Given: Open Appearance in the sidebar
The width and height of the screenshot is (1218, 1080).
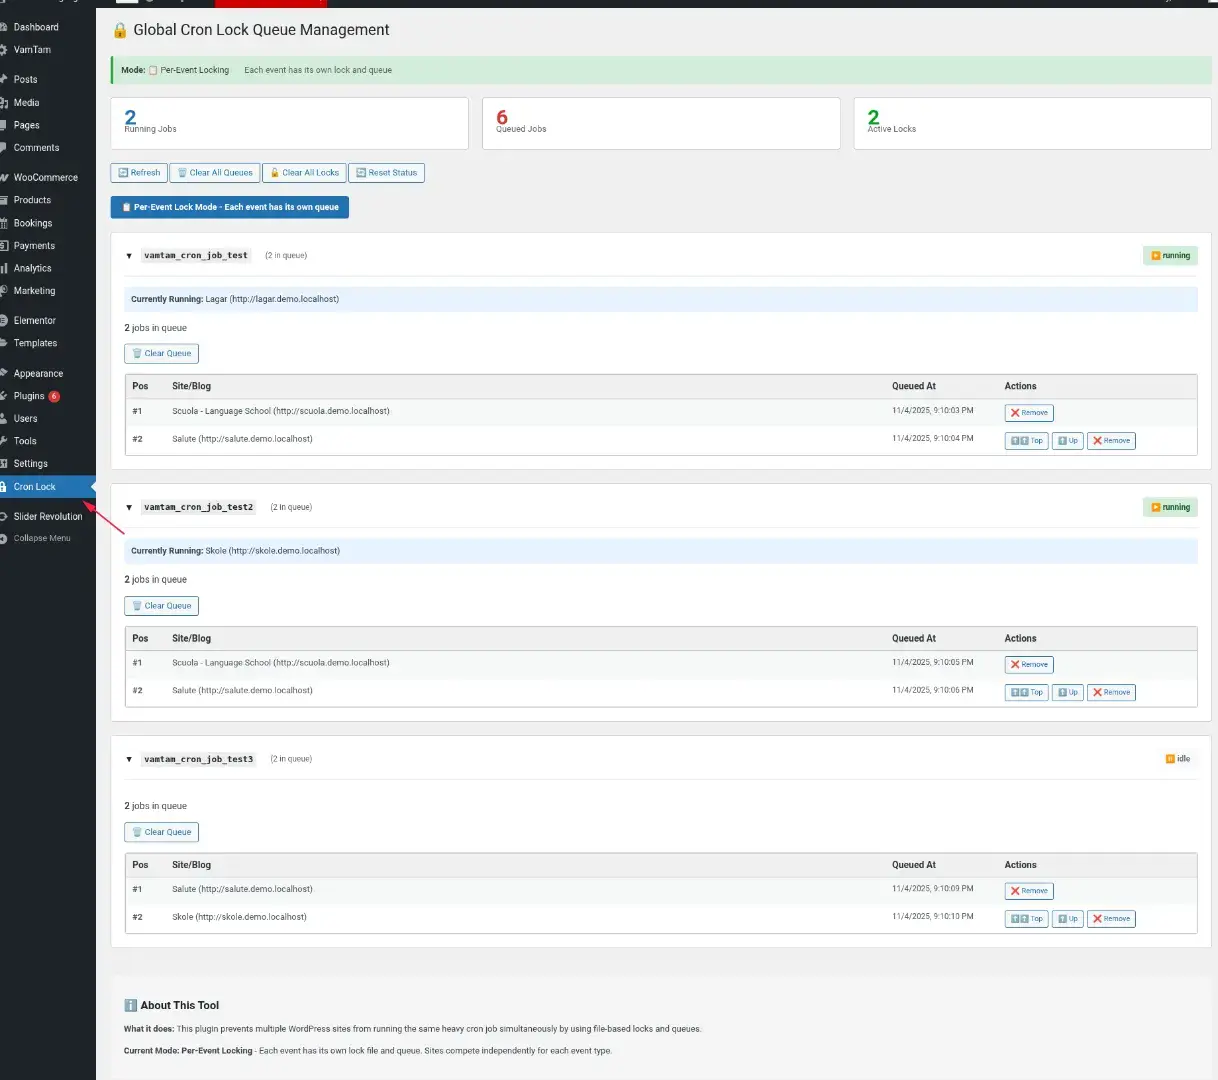Looking at the screenshot, I should pyautogui.click(x=38, y=374).
